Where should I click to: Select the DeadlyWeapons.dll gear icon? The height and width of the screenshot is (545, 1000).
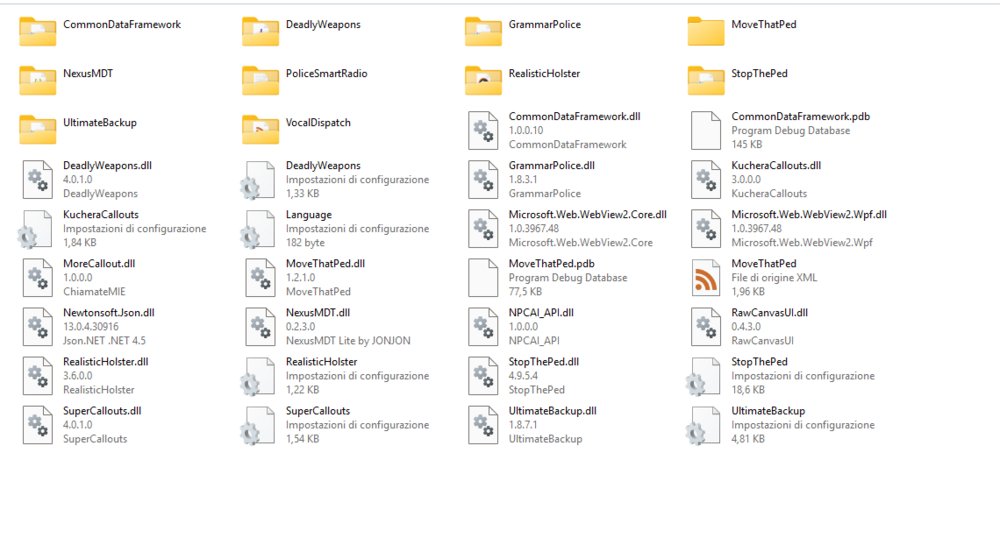point(38,179)
